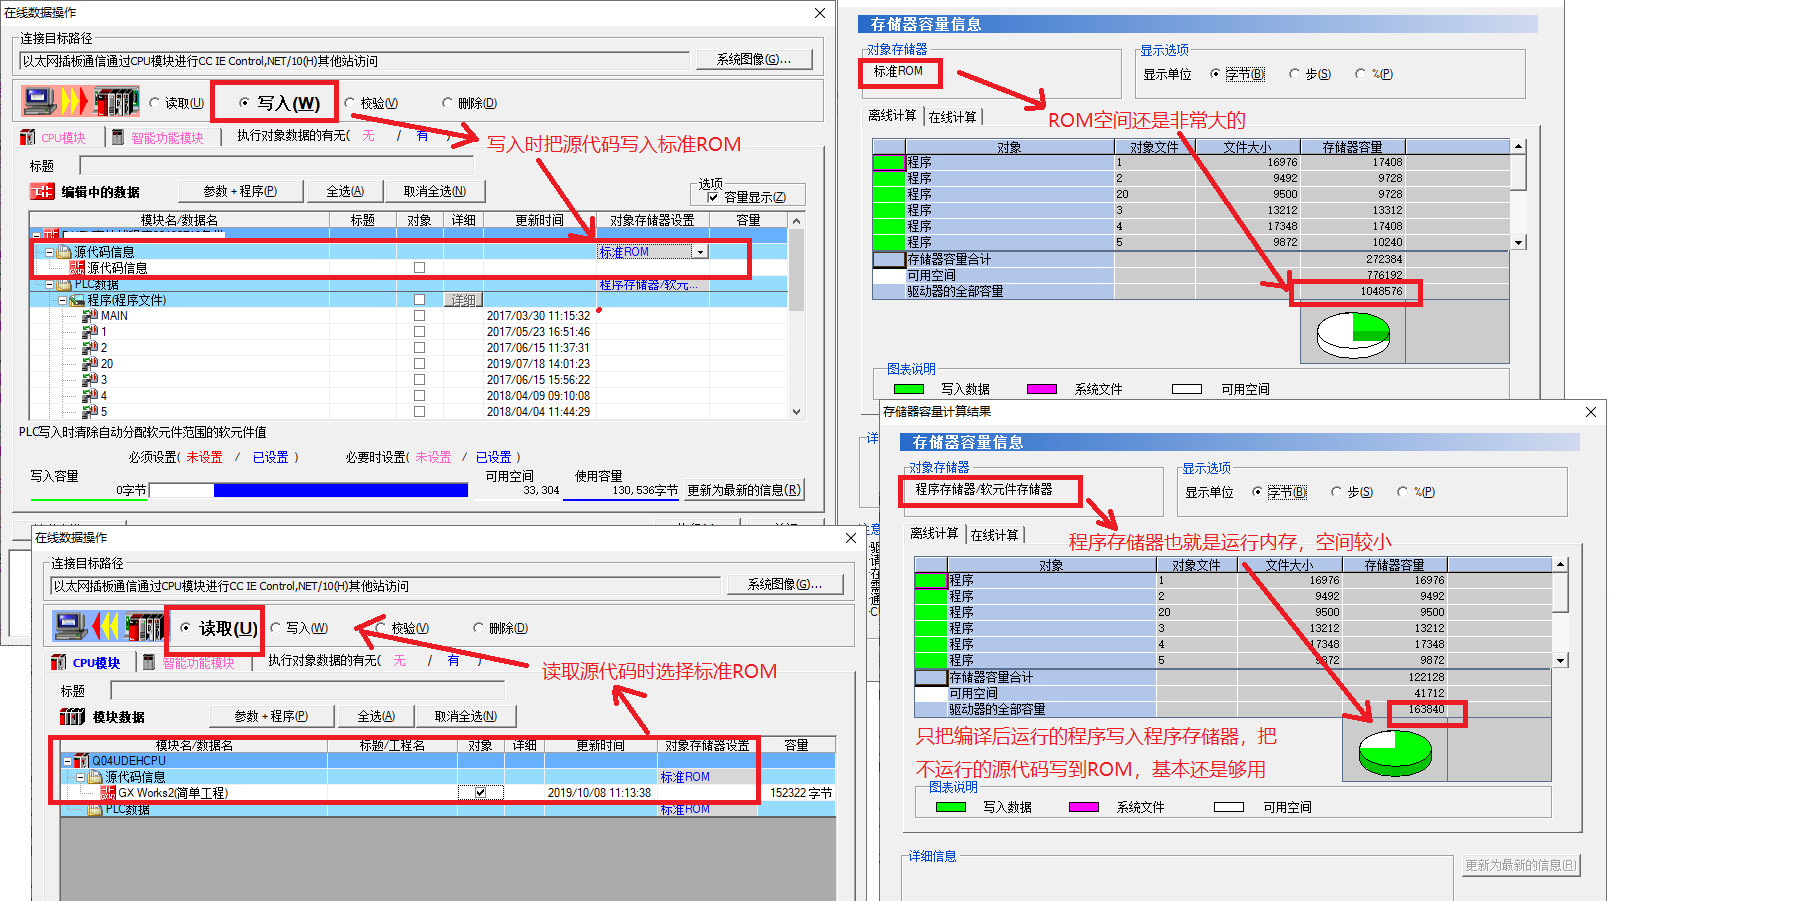
Task: Select the 校验(V) radio in write dialog
Action: click(x=350, y=103)
